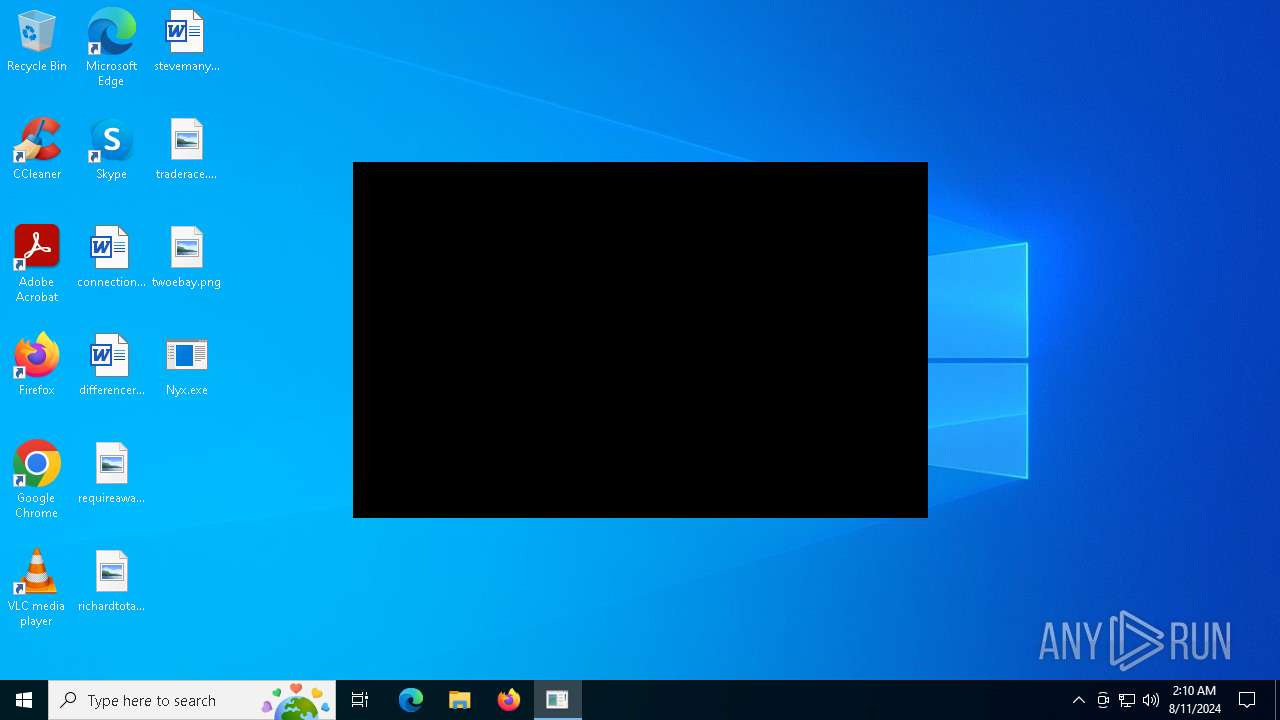Select the VLC media player shortcut
Image resolution: width=1280 pixels, height=720 pixels.
click(37, 588)
